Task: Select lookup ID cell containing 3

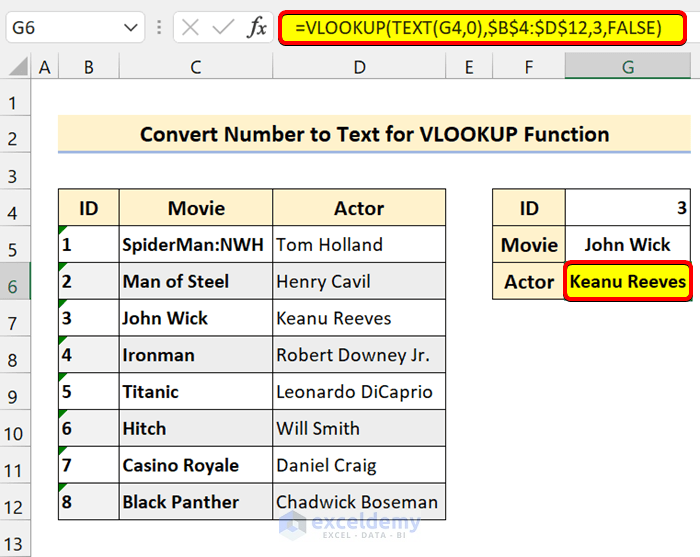Action: pyautogui.click(x=628, y=208)
